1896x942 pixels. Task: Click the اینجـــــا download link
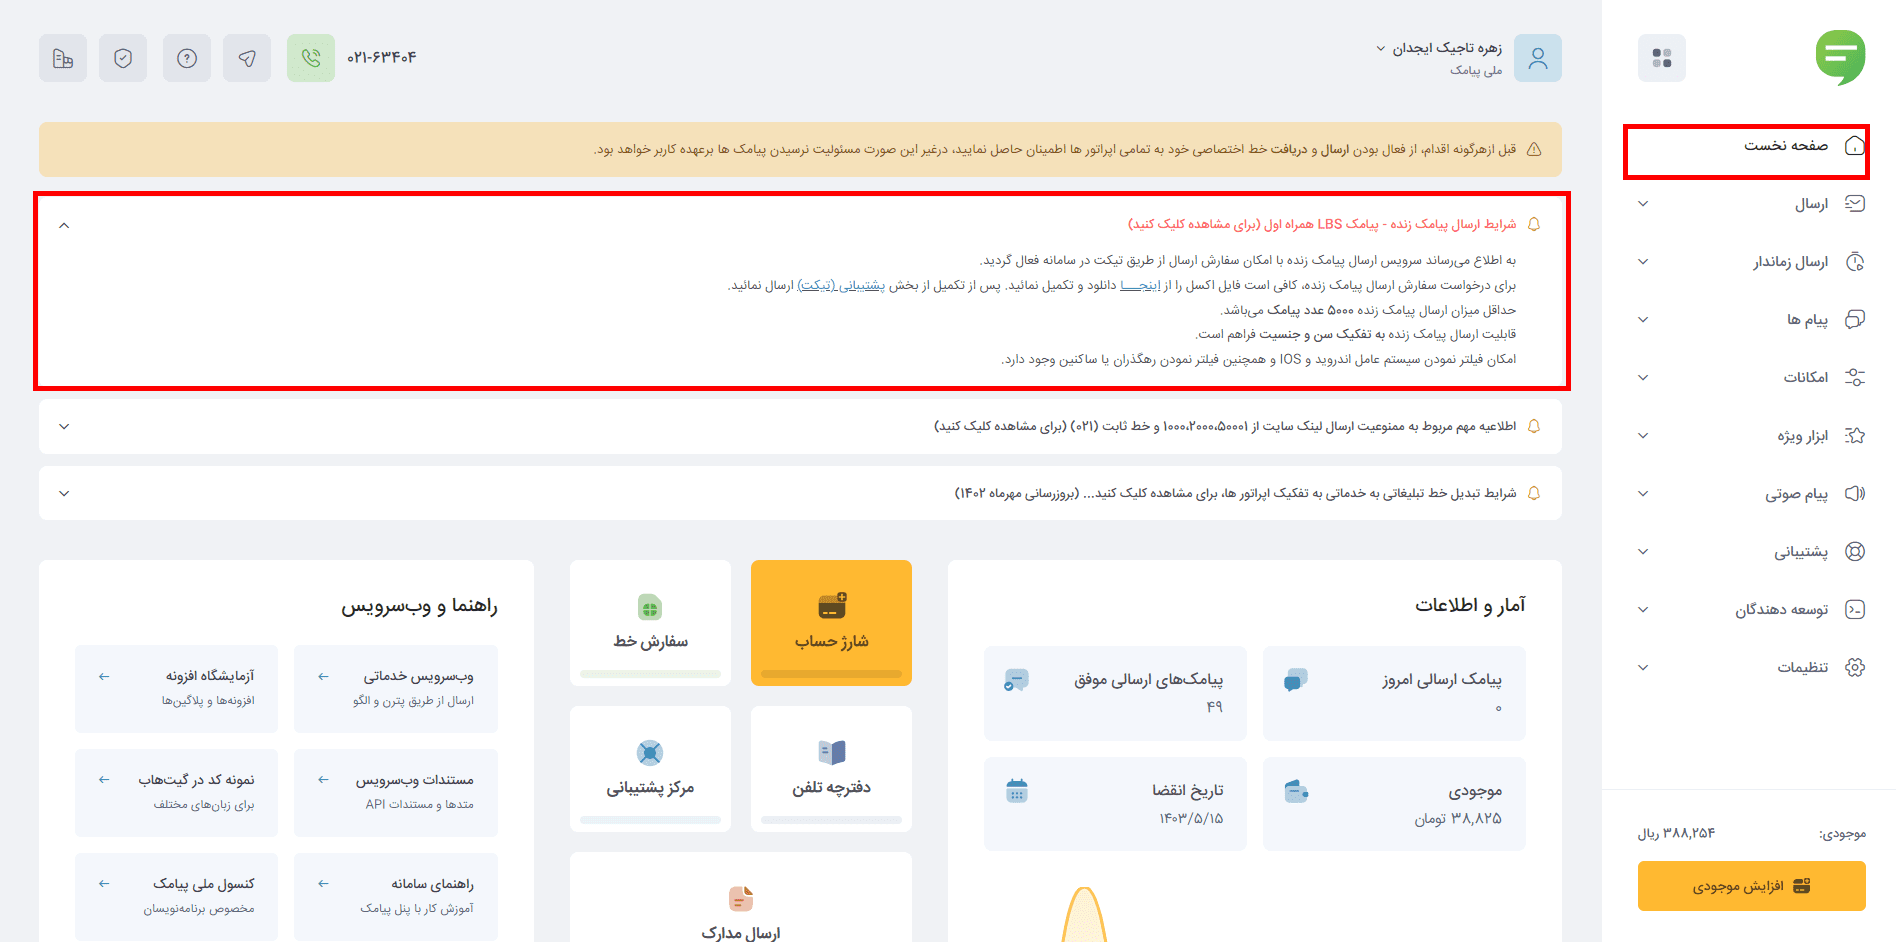tap(1140, 285)
